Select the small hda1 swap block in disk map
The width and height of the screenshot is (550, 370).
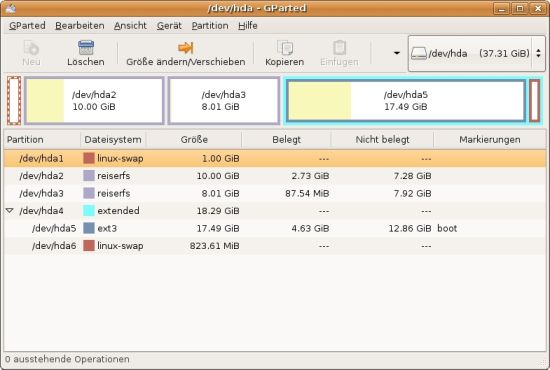click(14, 101)
